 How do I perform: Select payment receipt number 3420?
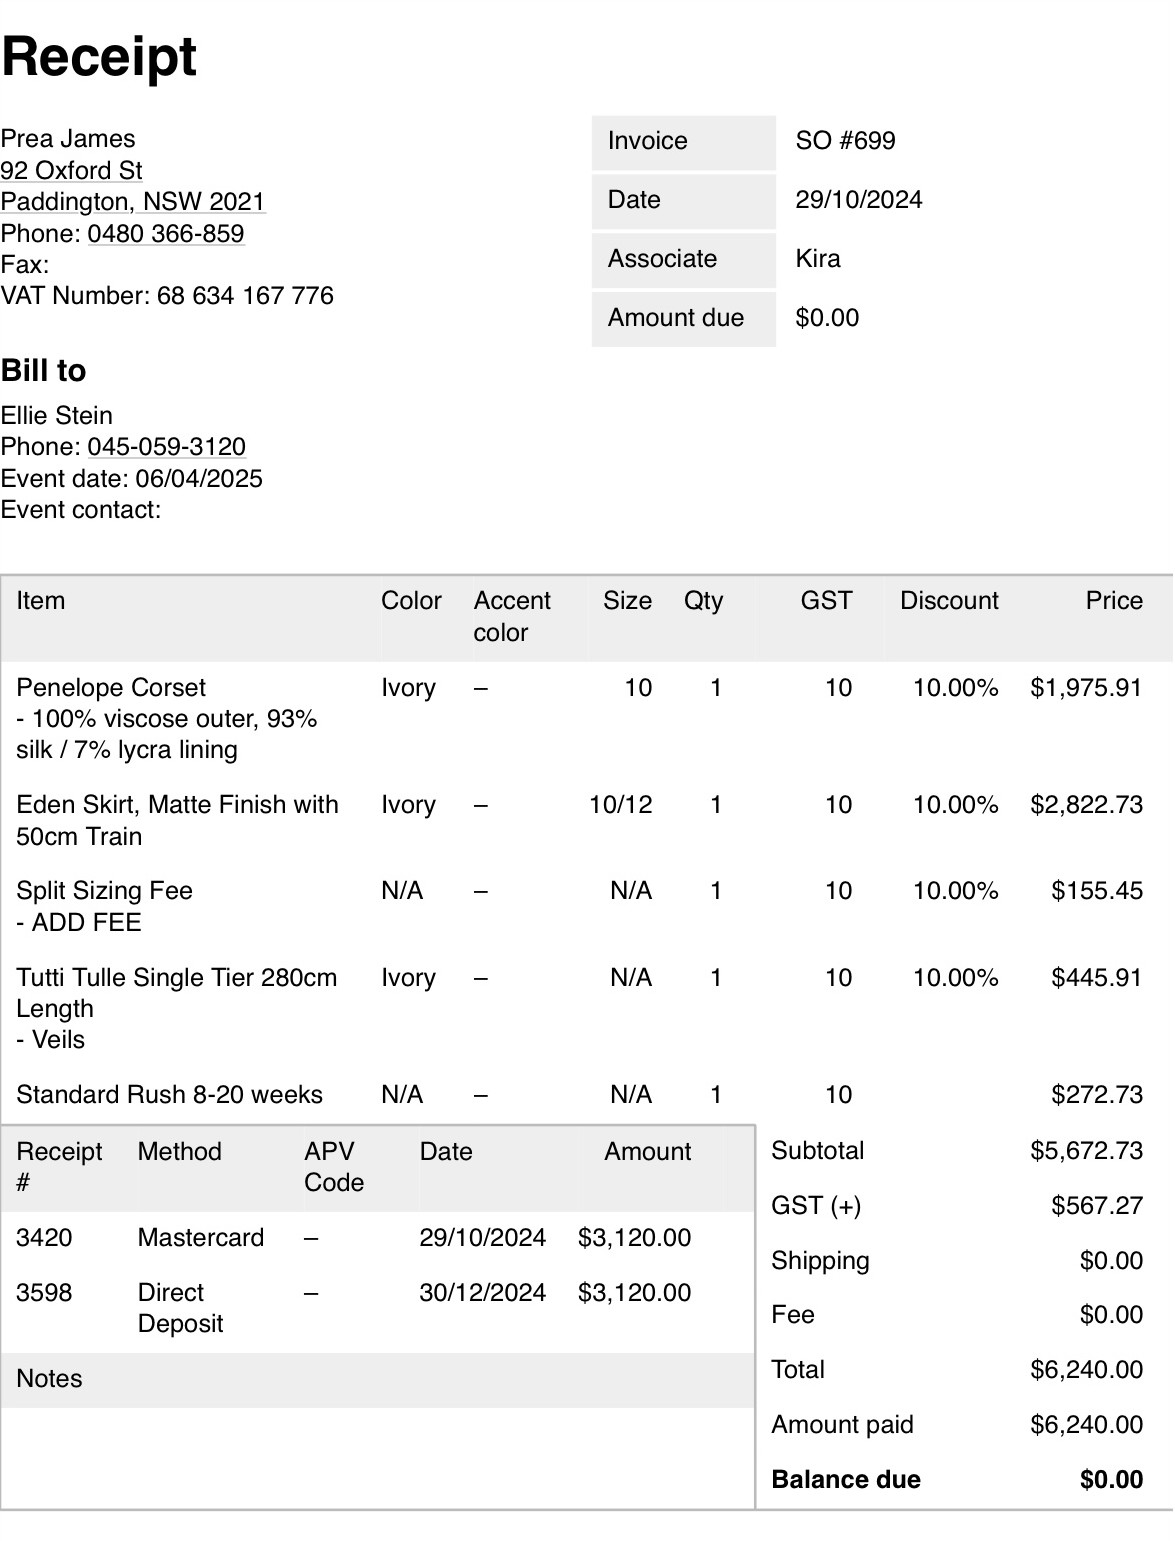[44, 1238]
